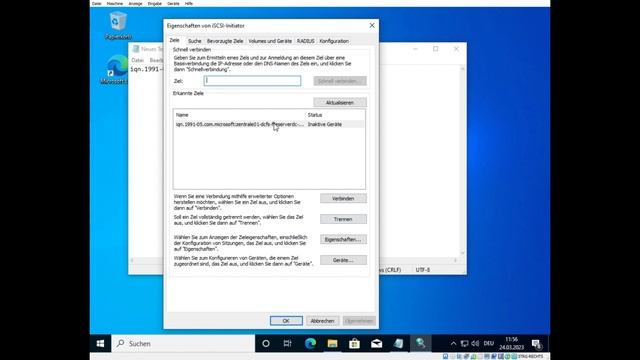Image resolution: width=640 pixels, height=360 pixels.
Task: Open the Anzeige menu
Action: 135,3
